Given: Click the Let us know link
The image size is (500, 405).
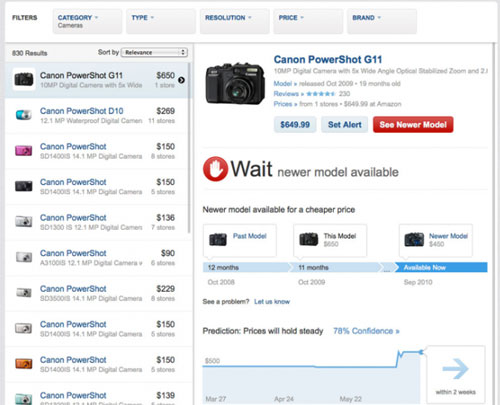Looking at the screenshot, I should tap(272, 302).
